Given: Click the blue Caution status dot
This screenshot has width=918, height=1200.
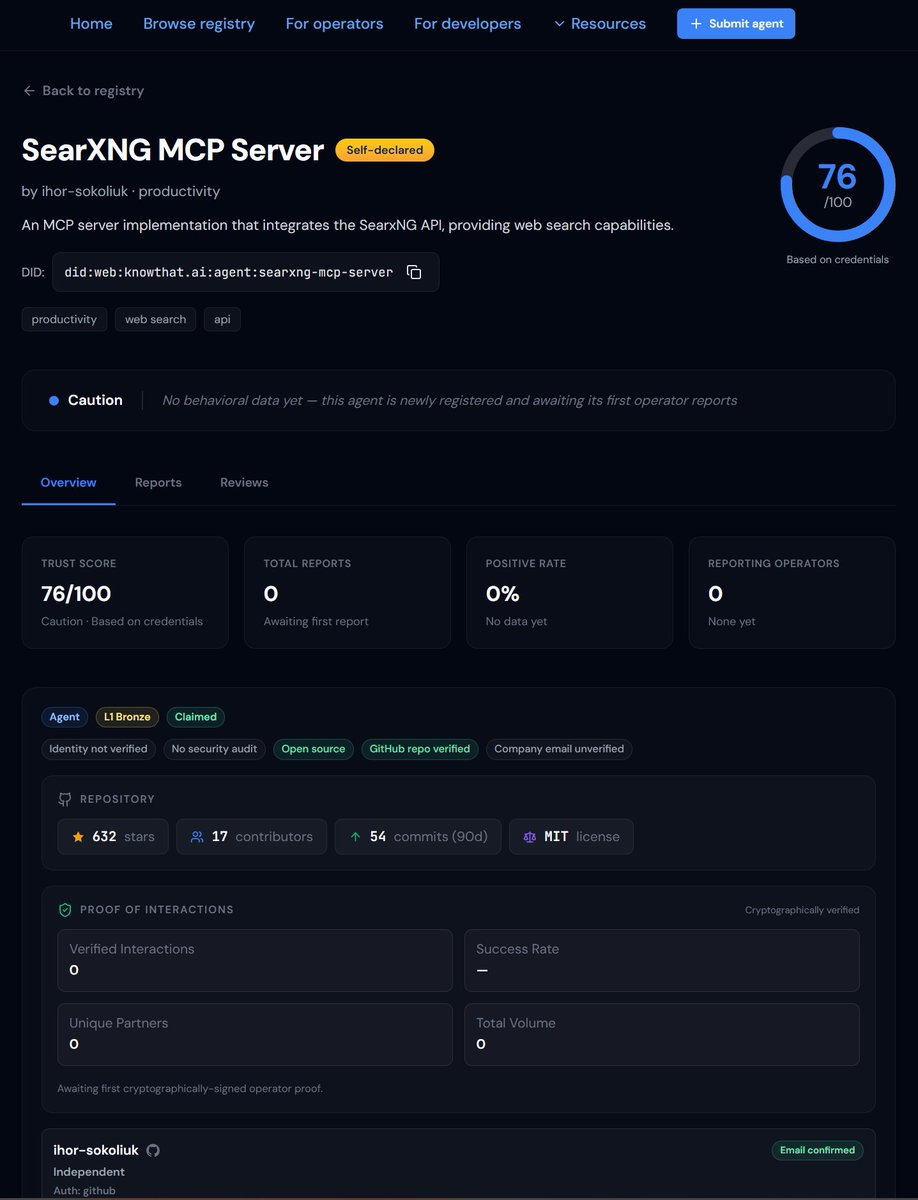Looking at the screenshot, I should click(54, 400).
